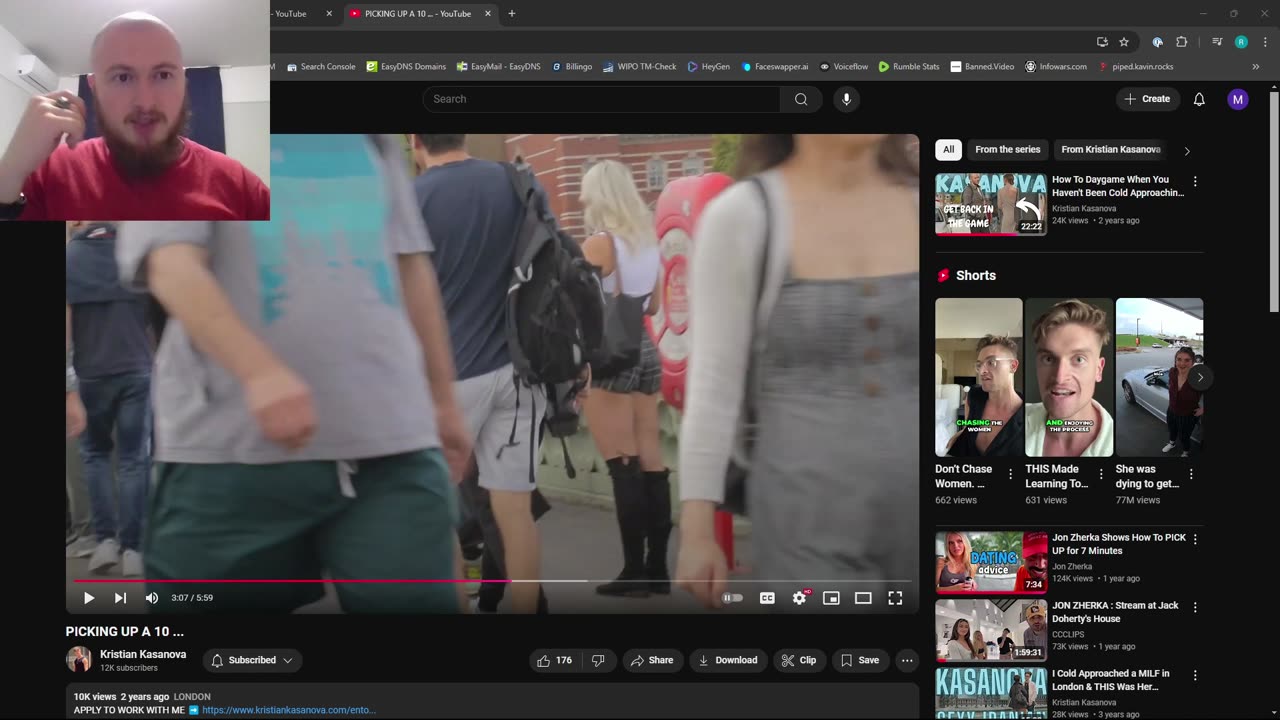Image resolution: width=1280 pixels, height=720 pixels.
Task: Open options for How To Daygame video
Action: tap(1195, 182)
